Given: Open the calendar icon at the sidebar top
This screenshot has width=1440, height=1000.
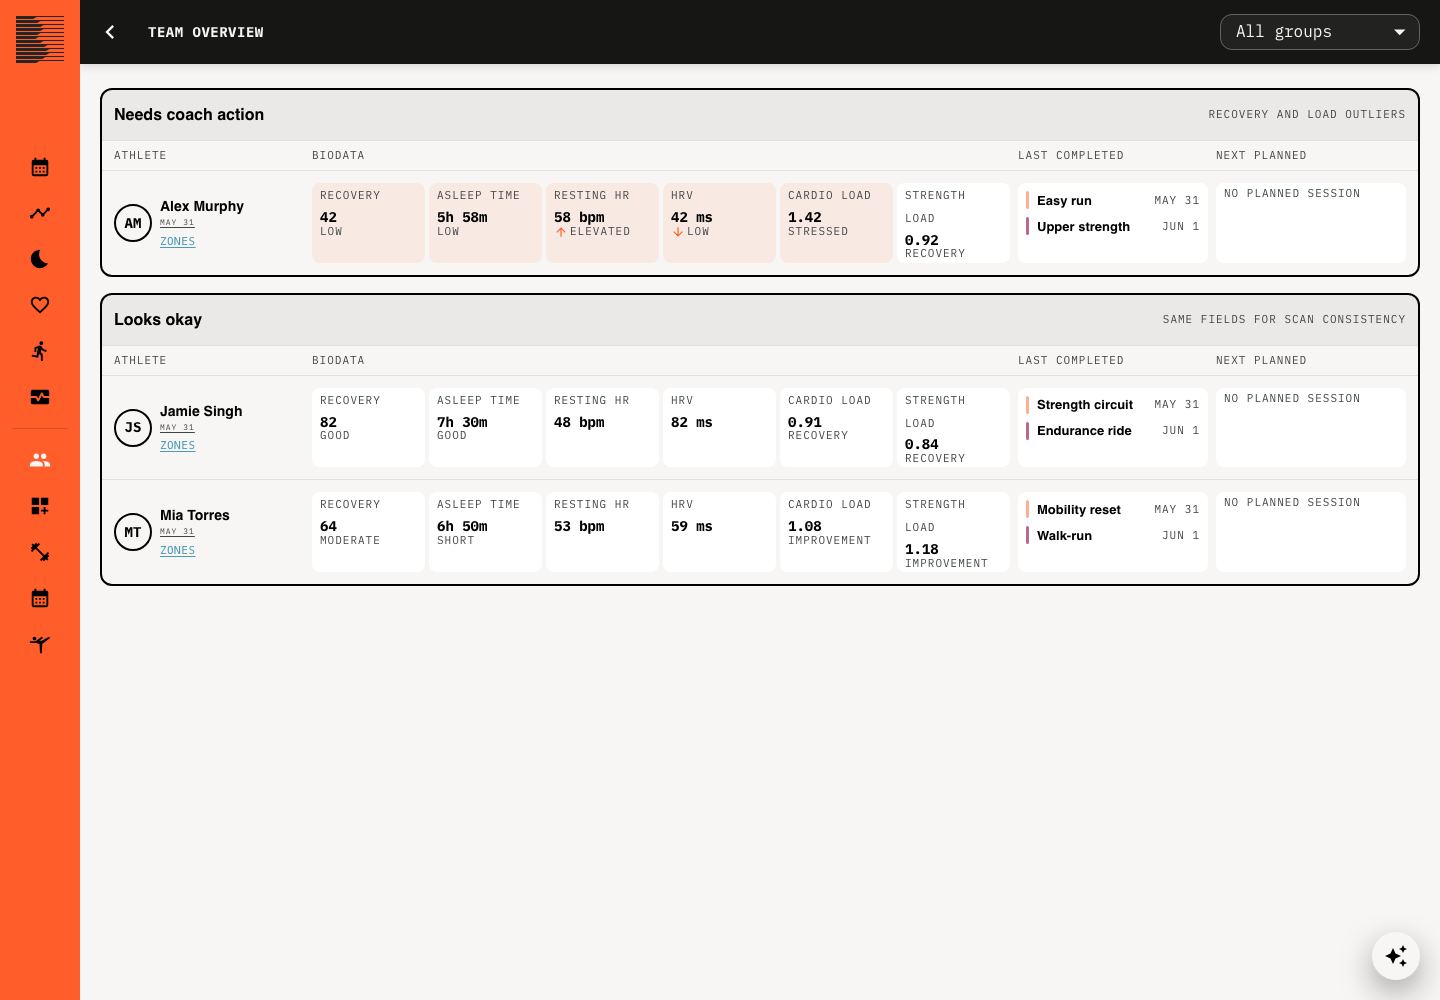Looking at the screenshot, I should [x=40, y=167].
